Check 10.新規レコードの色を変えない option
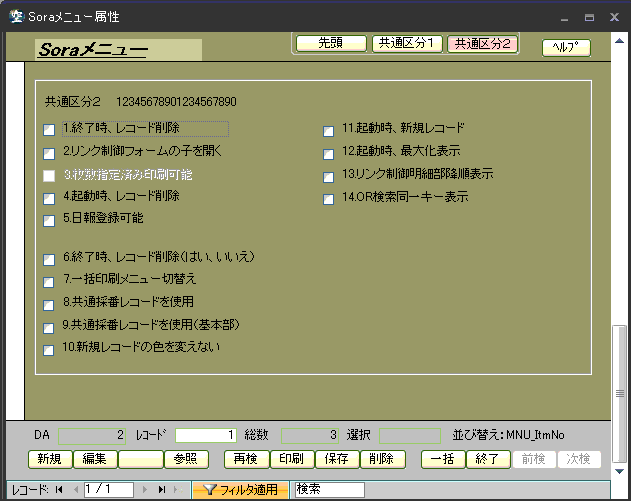This screenshot has width=631, height=501. [x=49, y=350]
